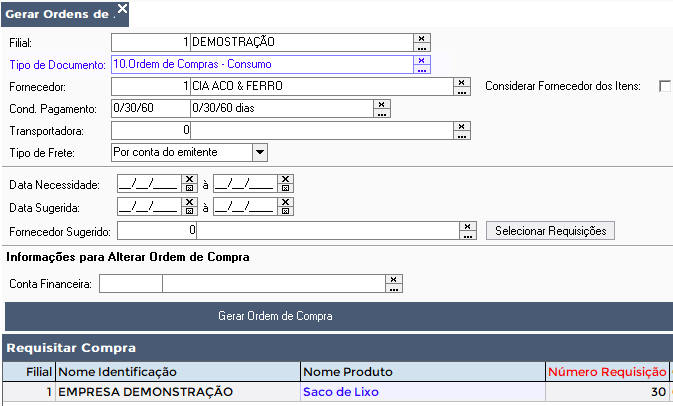Open lookup dots for Fornecedor Sugerido
The width and height of the screenshot is (673, 406).
click(468, 235)
